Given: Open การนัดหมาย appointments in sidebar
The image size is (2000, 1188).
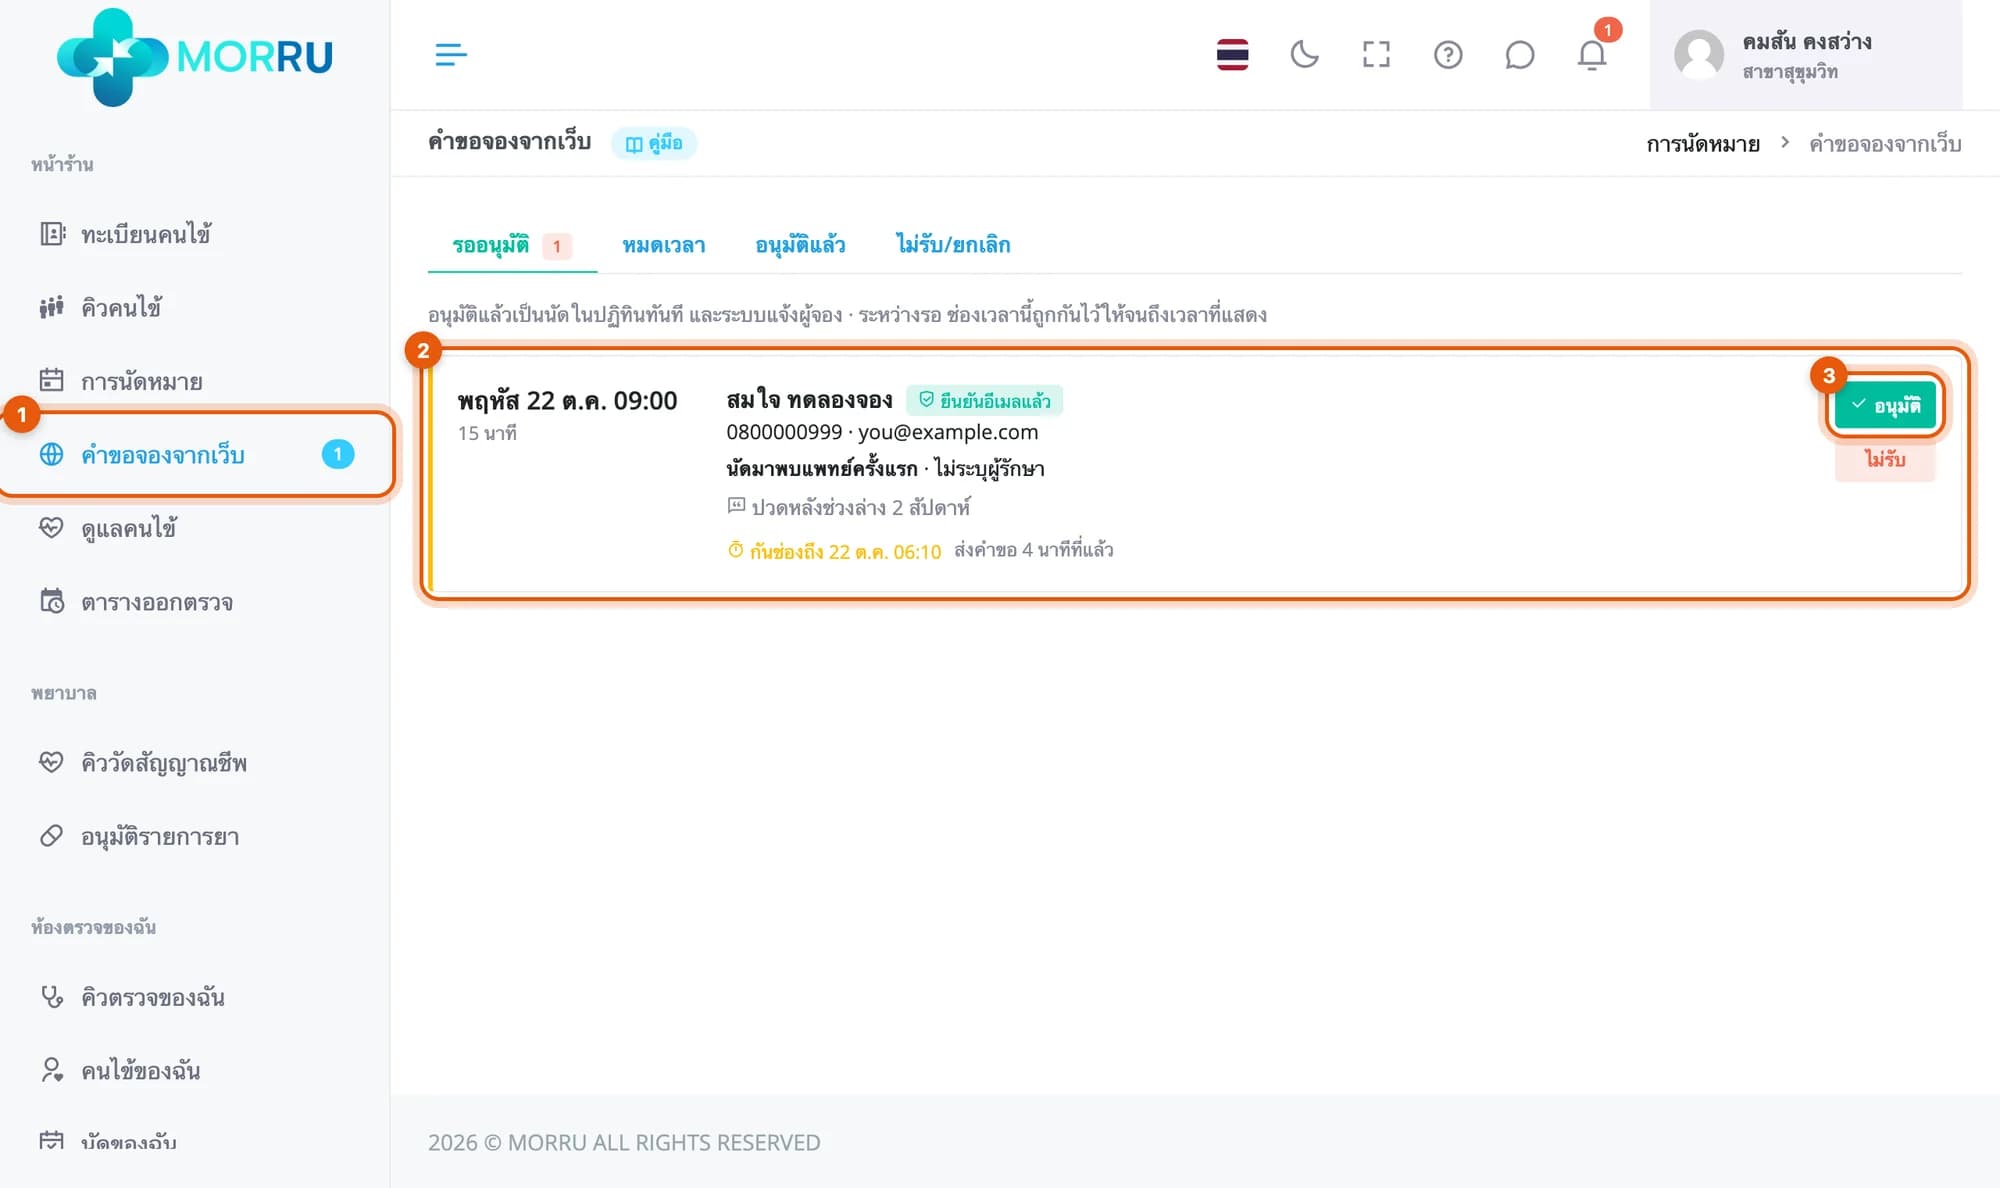Looking at the screenshot, I should tap(141, 381).
